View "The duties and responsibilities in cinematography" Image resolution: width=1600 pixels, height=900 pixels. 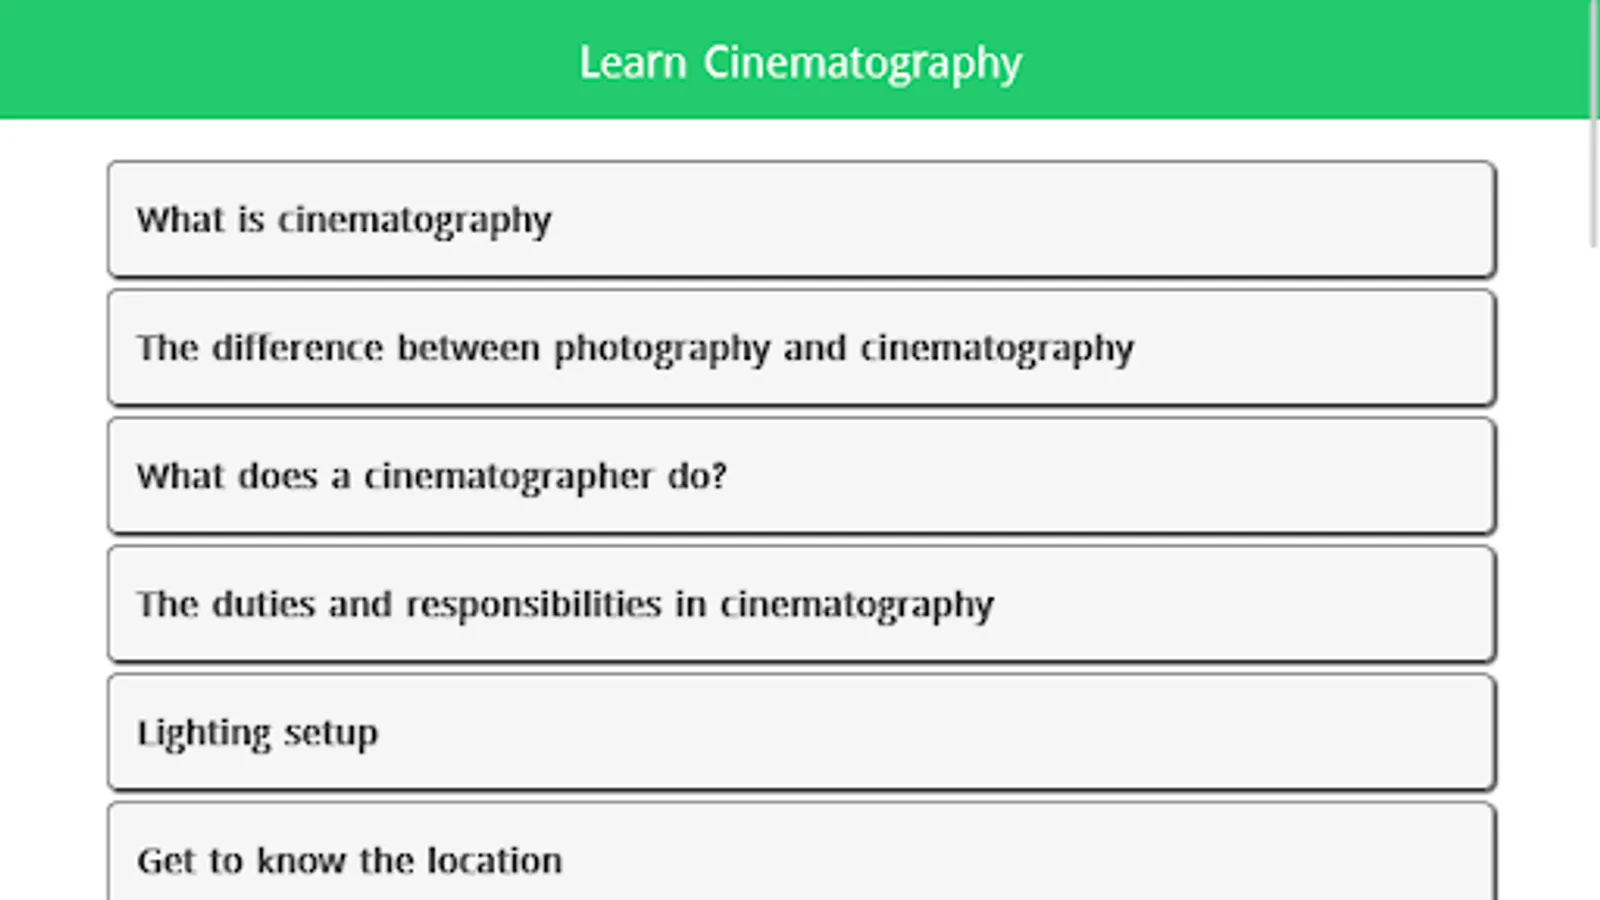(800, 604)
